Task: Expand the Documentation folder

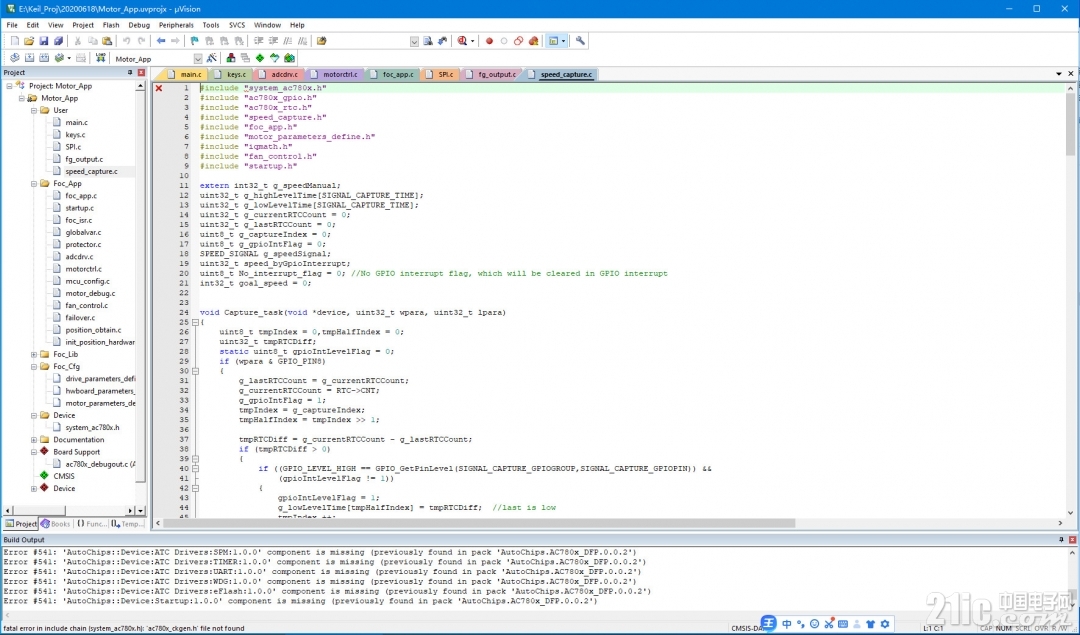Action: (x=34, y=440)
